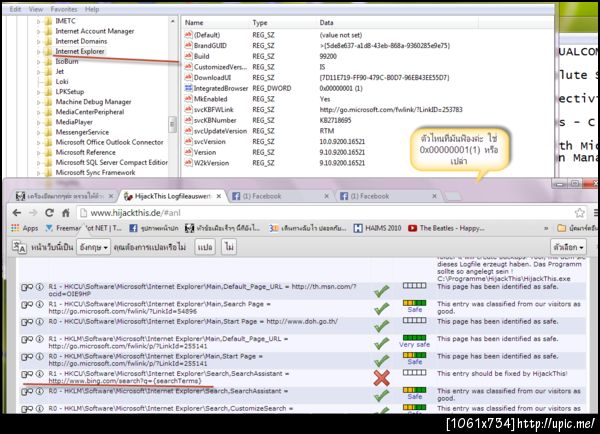Select Microsoft Office Outlook Connector key
The height and width of the screenshot is (434, 600).
tap(109, 142)
